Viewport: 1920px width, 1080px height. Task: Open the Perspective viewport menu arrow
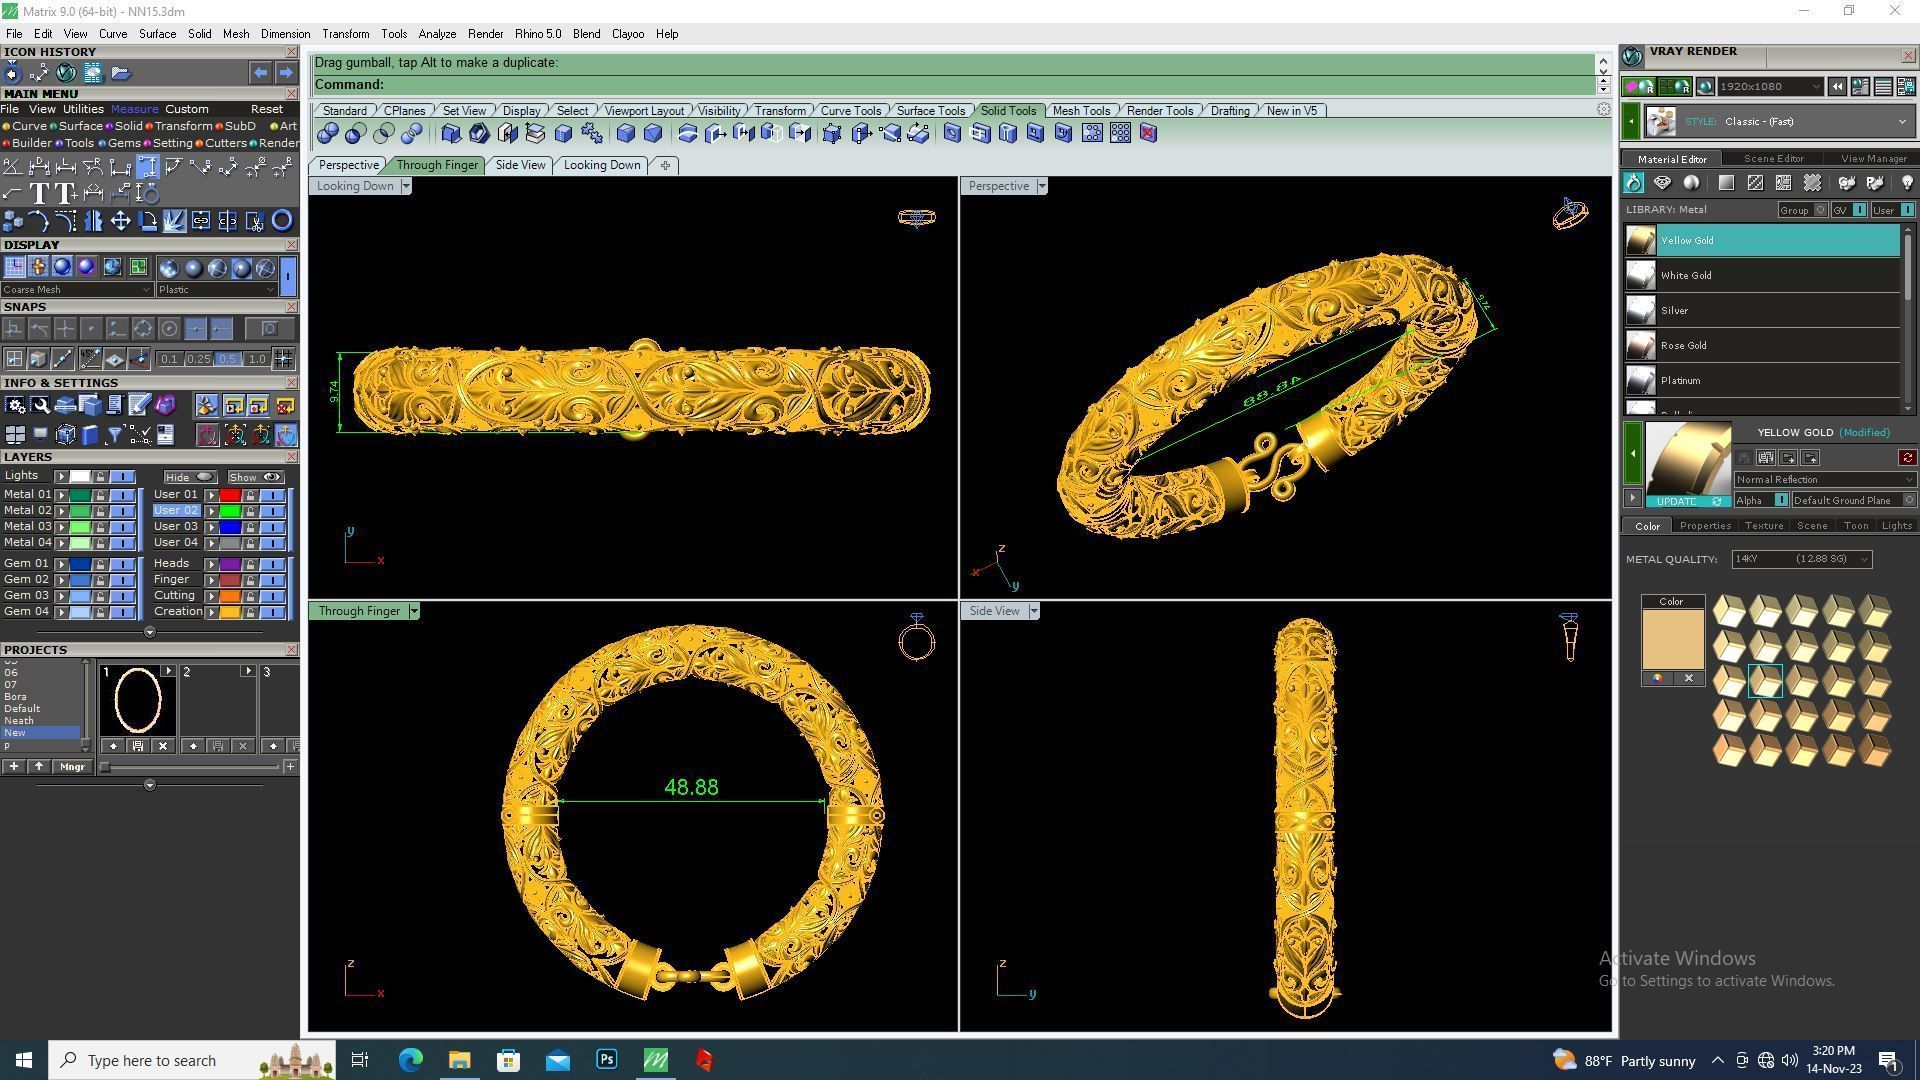(x=1041, y=186)
